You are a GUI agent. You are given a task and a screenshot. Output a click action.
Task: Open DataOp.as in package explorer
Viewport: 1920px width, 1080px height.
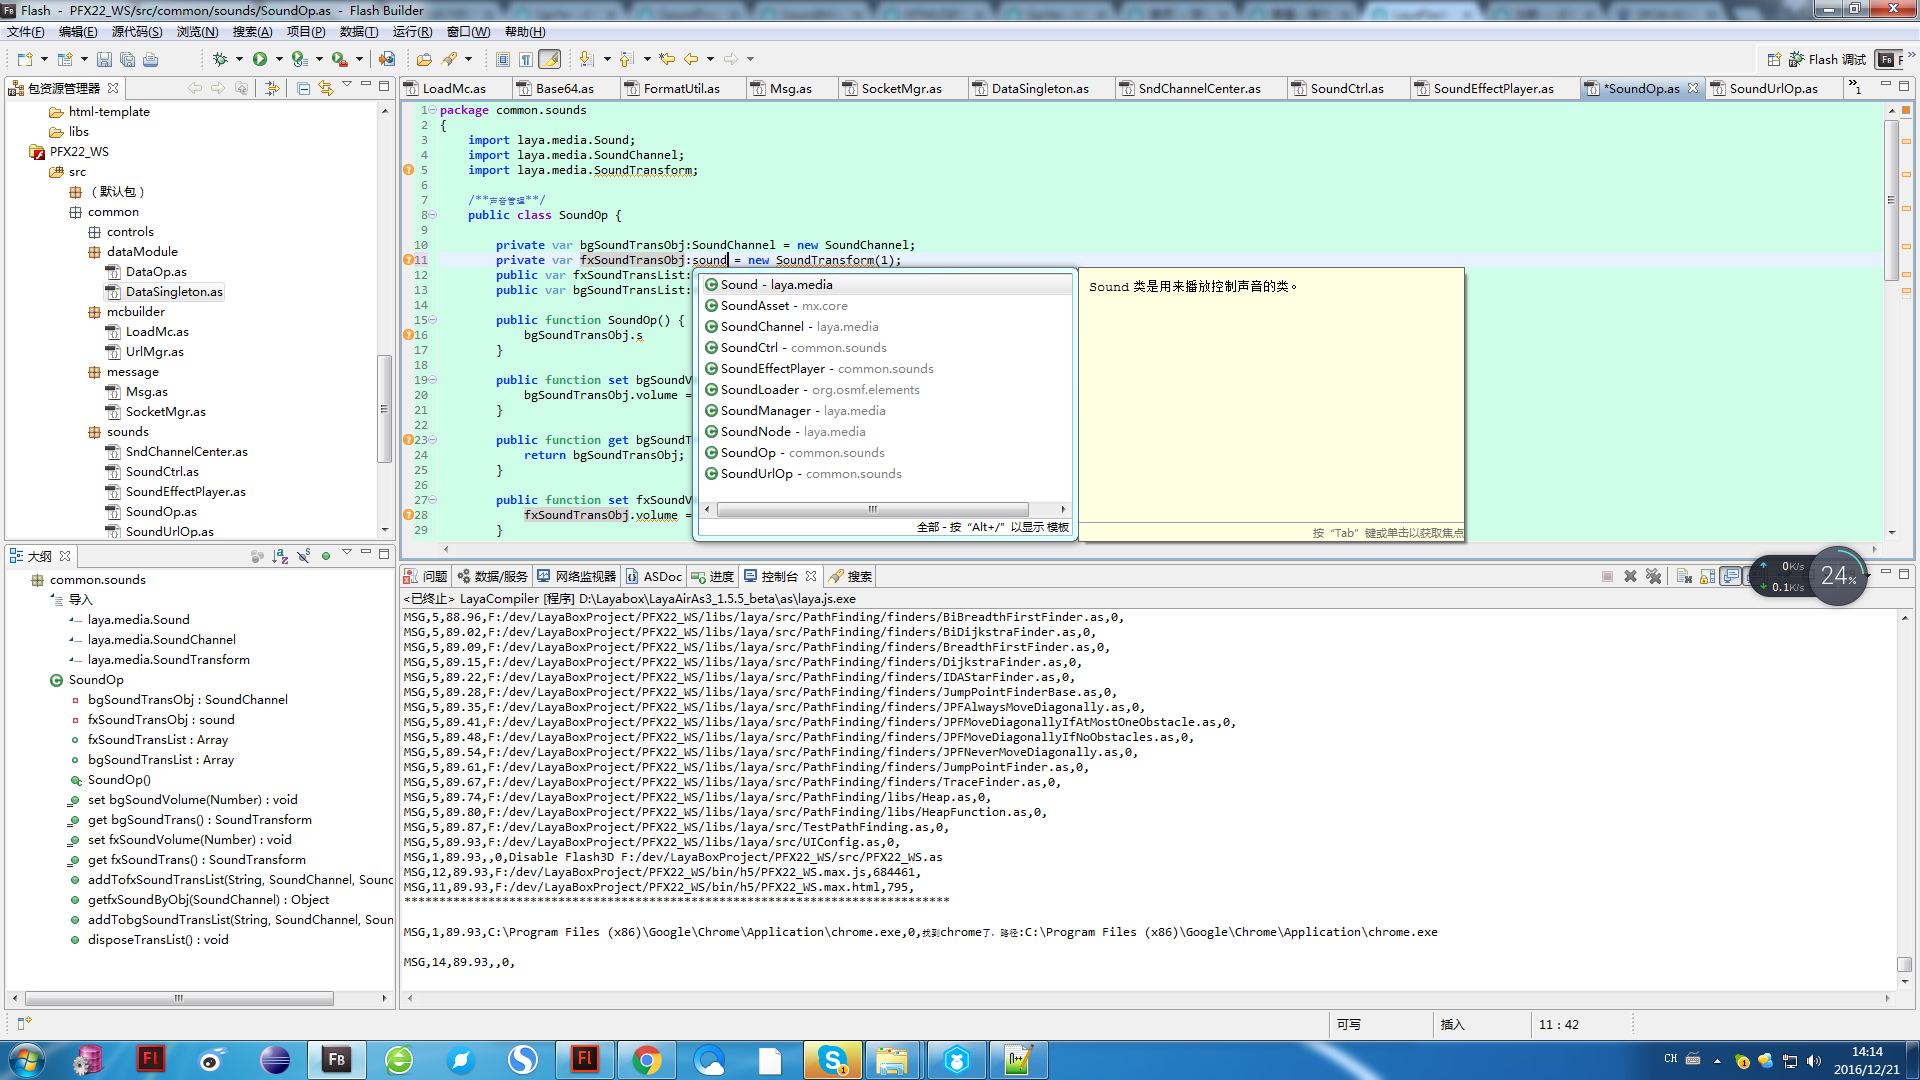coord(156,272)
